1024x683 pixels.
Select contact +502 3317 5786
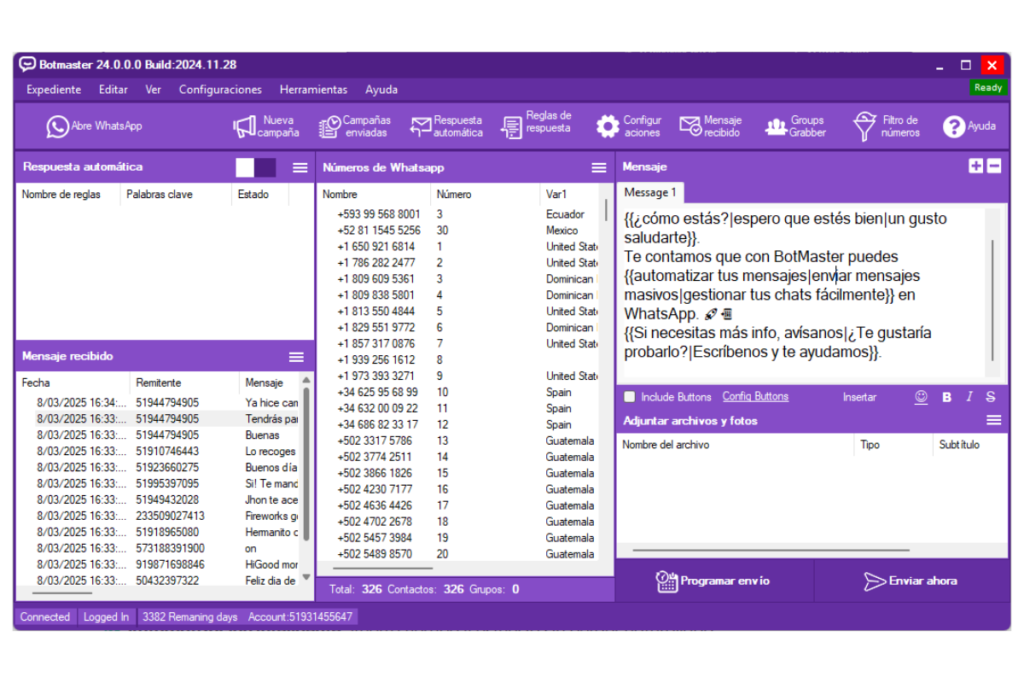tap(374, 441)
